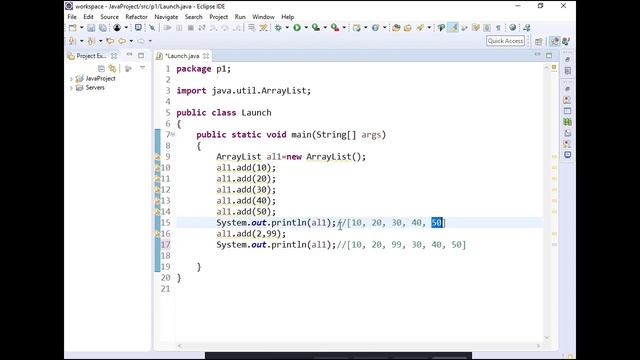Image resolution: width=640 pixels, height=360 pixels.
Task: Click the editor horizontal scrollbar
Action: click(359, 346)
